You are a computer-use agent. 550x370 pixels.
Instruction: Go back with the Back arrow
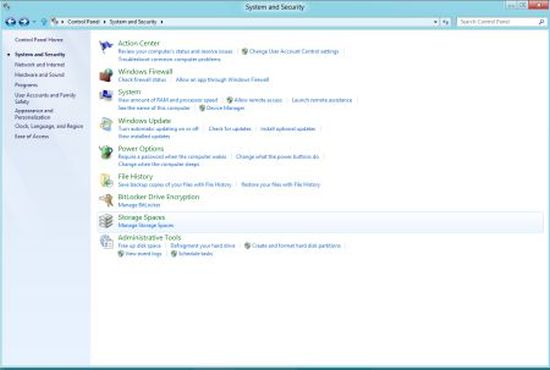[x=11, y=22]
